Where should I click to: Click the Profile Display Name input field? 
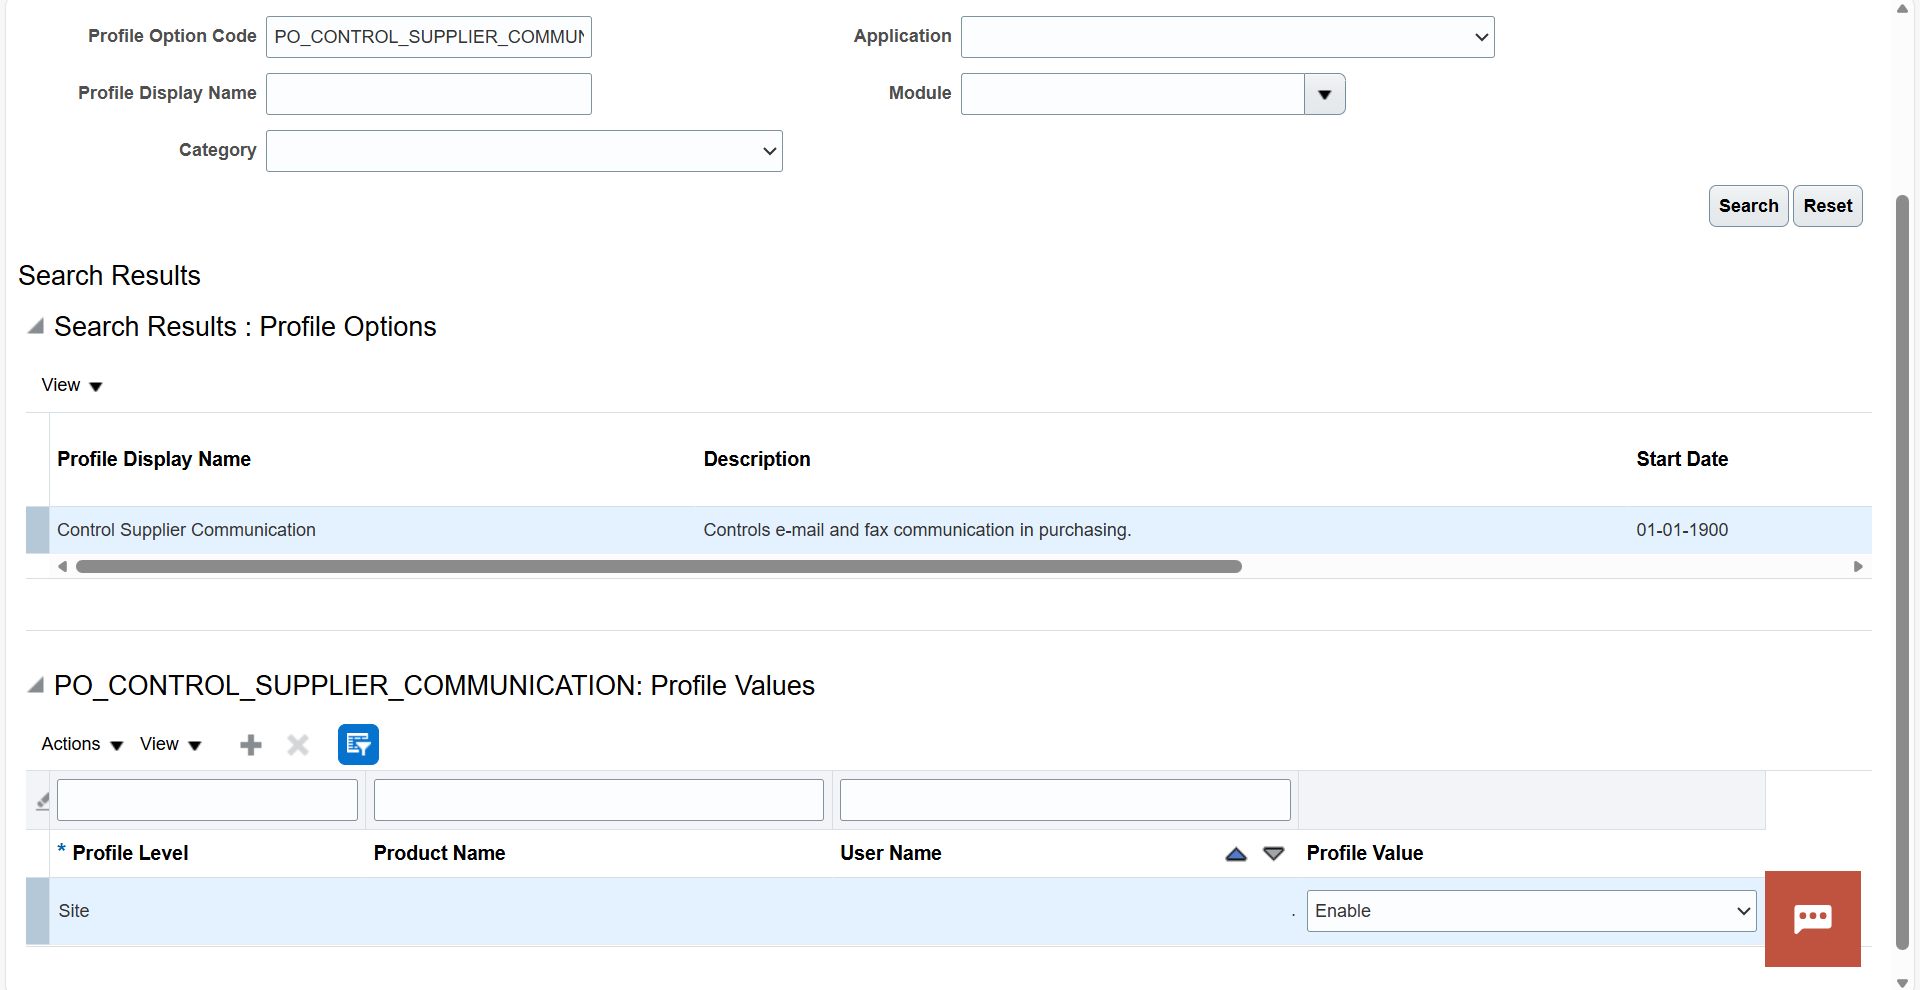(x=429, y=94)
